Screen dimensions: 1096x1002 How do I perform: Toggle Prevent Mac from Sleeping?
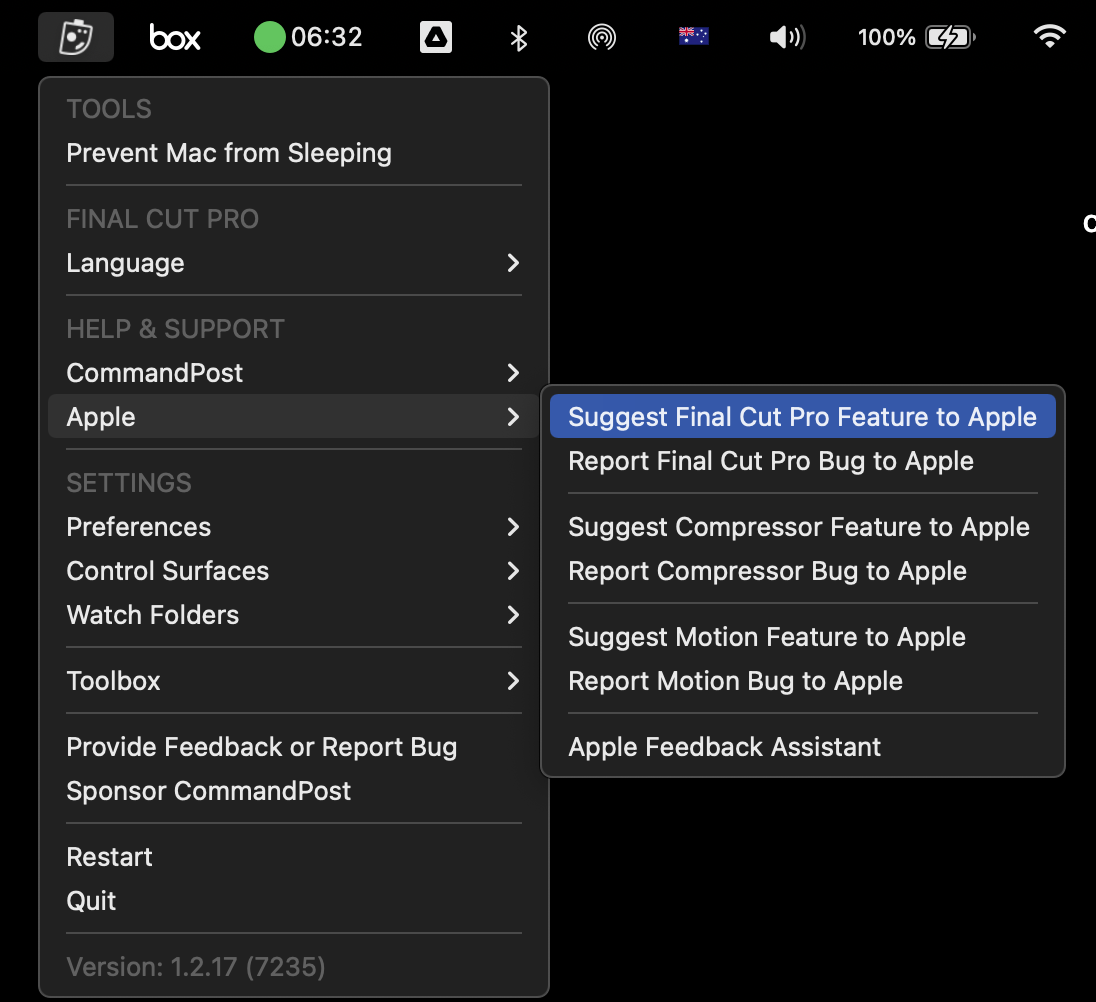coord(294,153)
